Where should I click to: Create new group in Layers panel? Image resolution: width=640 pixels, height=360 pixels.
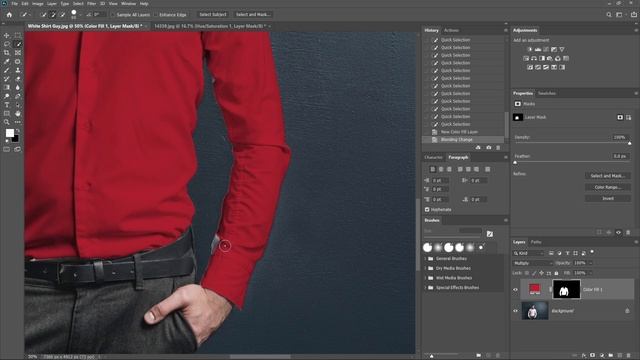point(611,356)
